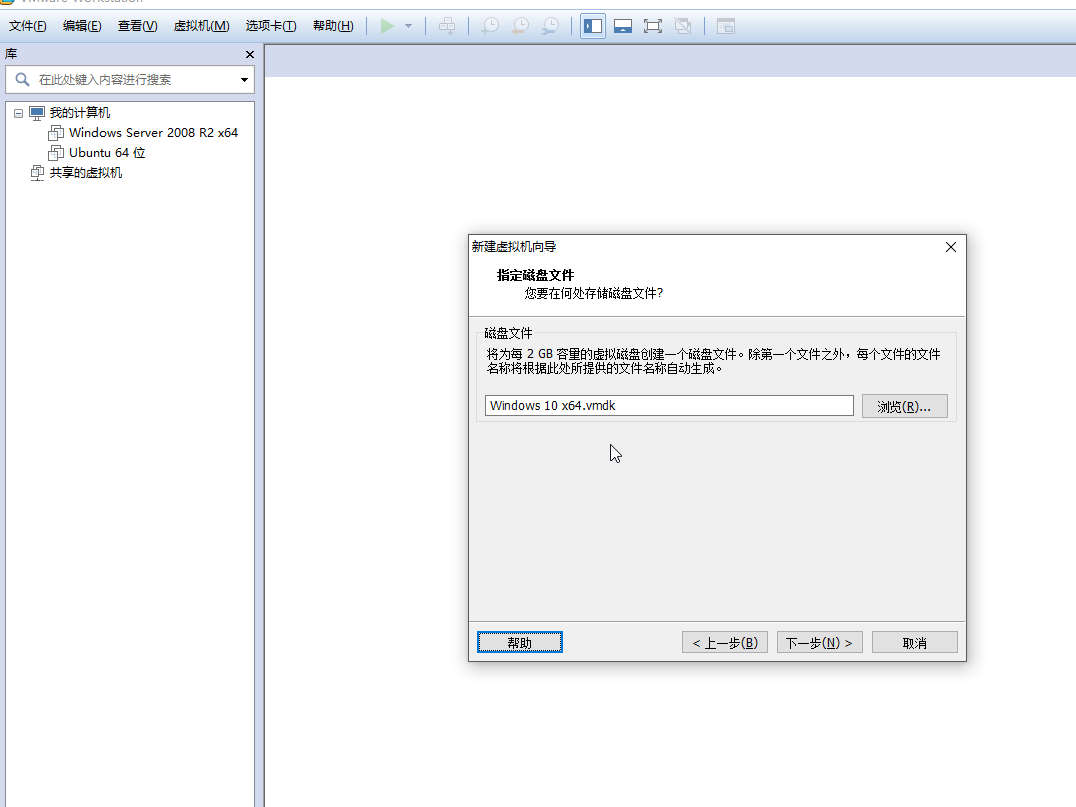Open the 编辑(E) menu
Screen dimensions: 1076x807
tap(82, 26)
